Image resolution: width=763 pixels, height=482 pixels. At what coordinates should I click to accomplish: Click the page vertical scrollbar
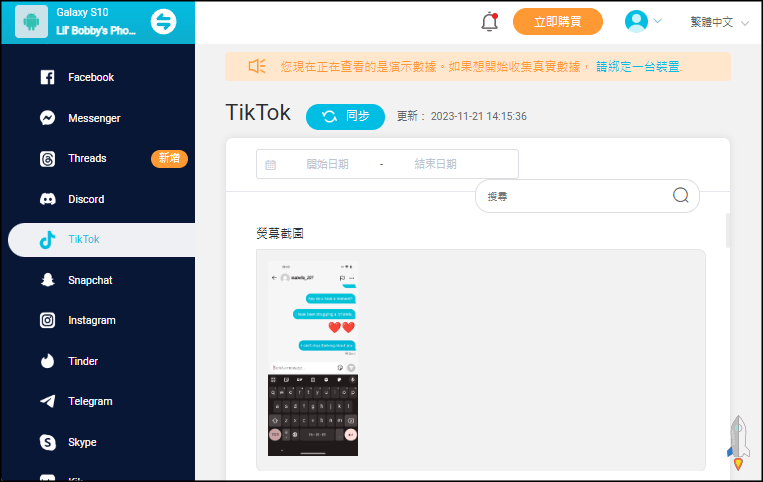coord(728,231)
